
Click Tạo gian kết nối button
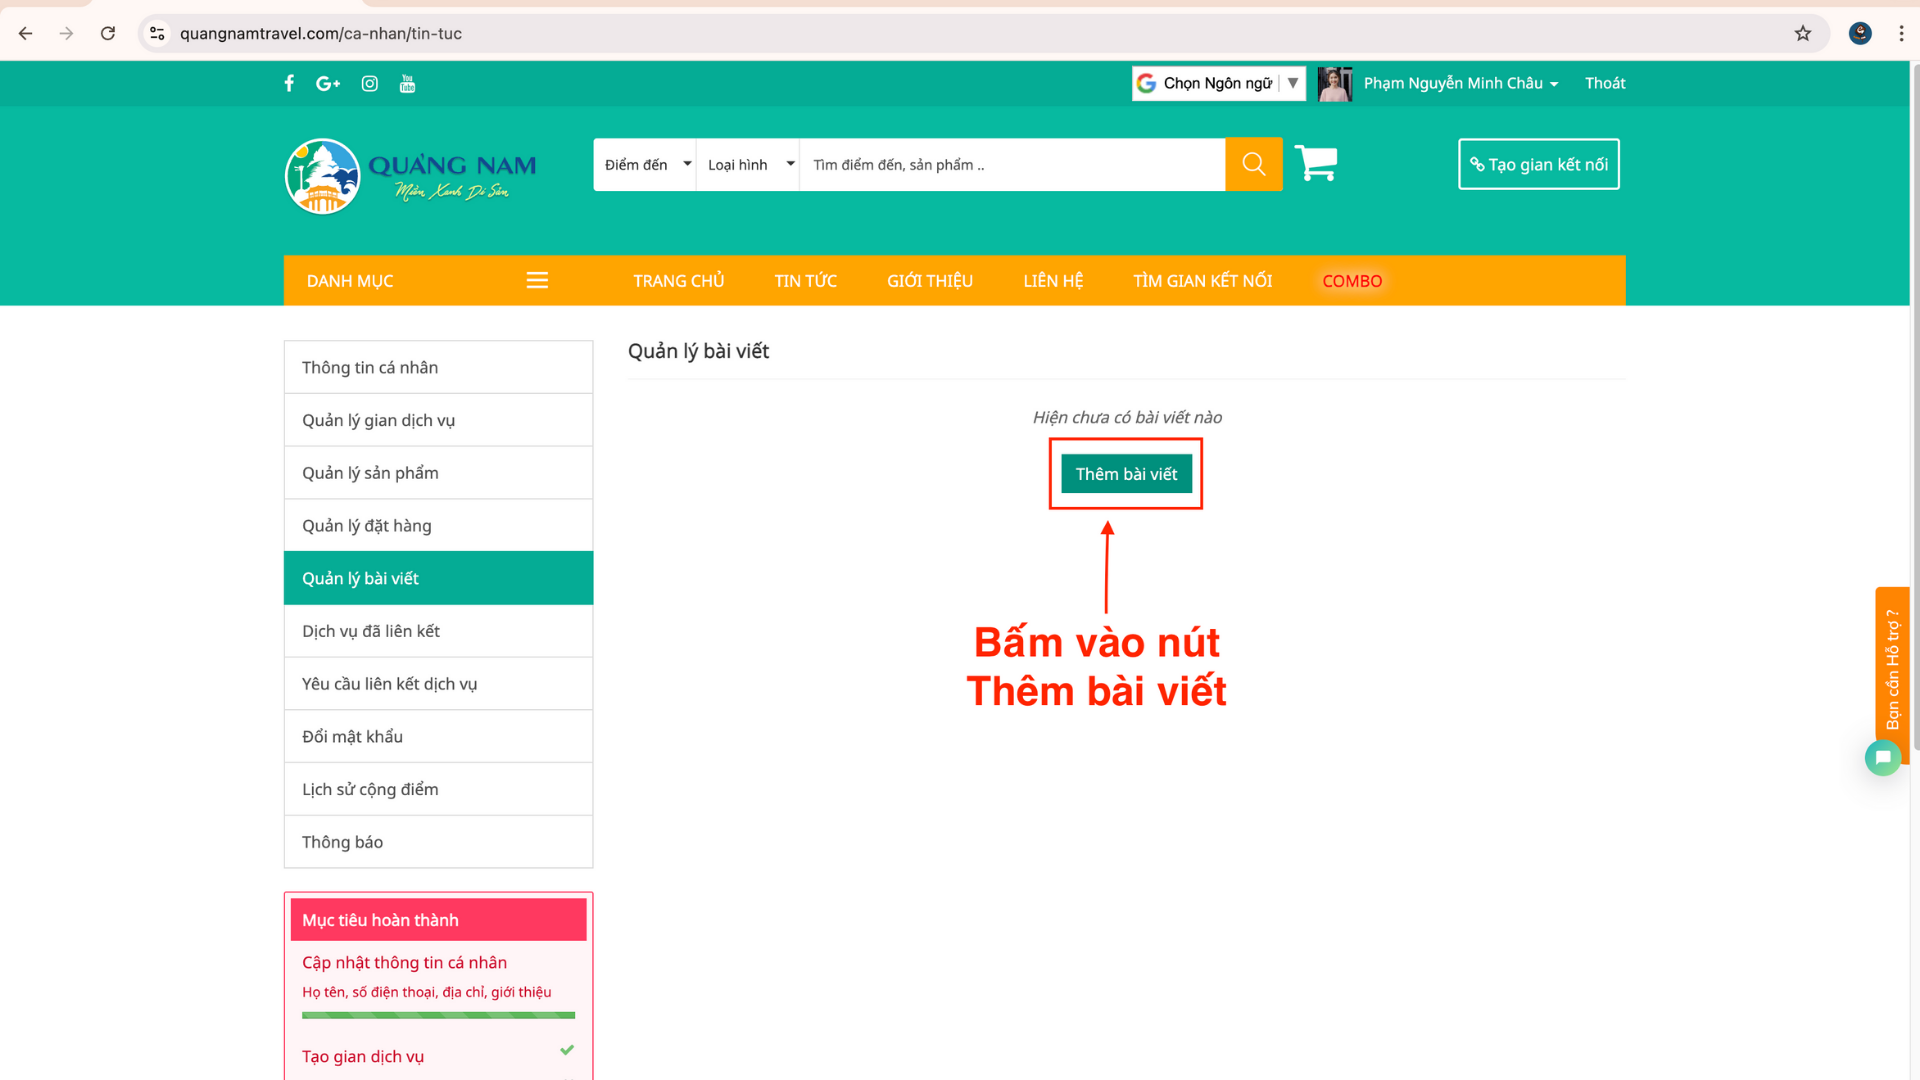pyautogui.click(x=1538, y=164)
